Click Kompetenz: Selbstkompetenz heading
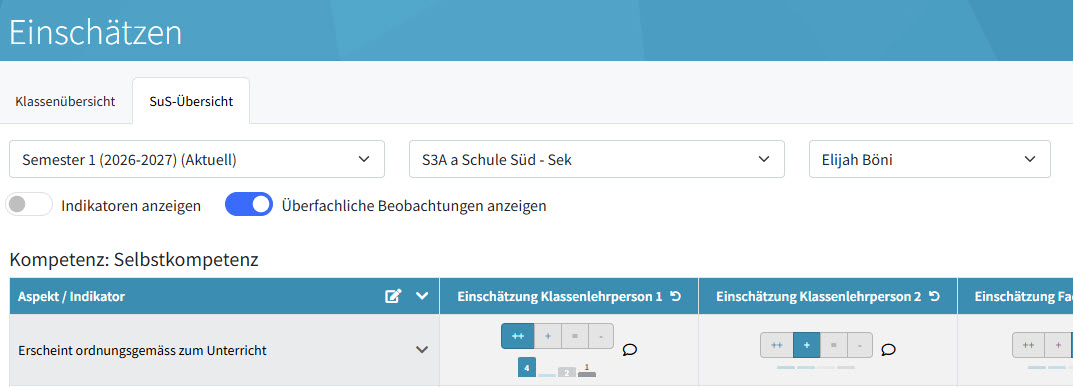 click(x=134, y=260)
